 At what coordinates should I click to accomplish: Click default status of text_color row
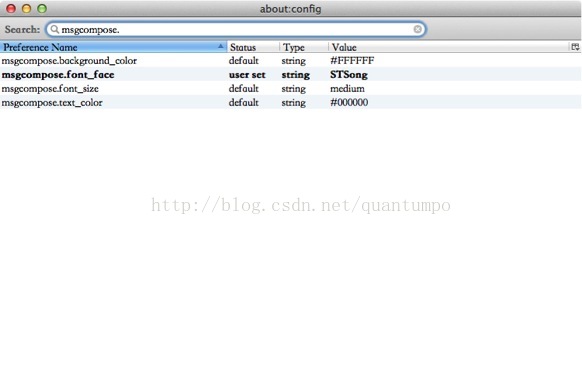pos(243,102)
